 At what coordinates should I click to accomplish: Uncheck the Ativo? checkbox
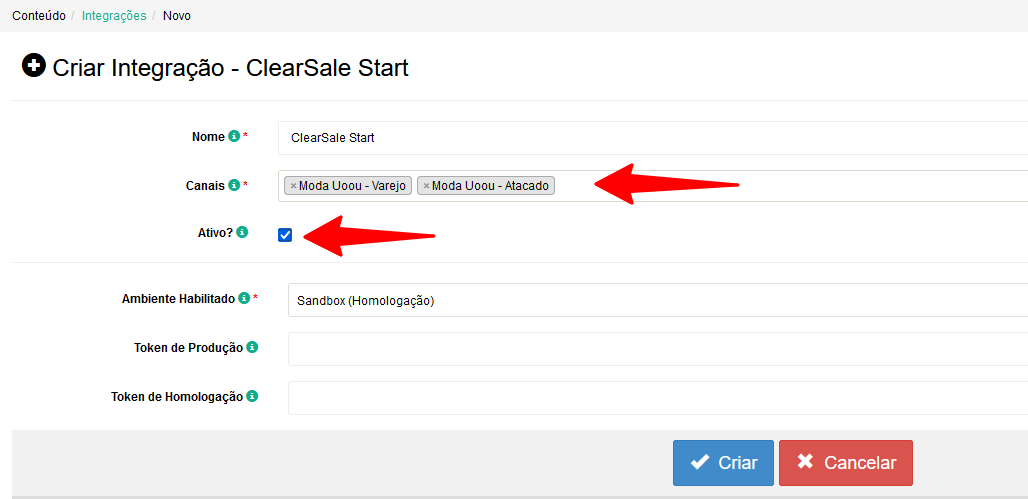point(285,235)
